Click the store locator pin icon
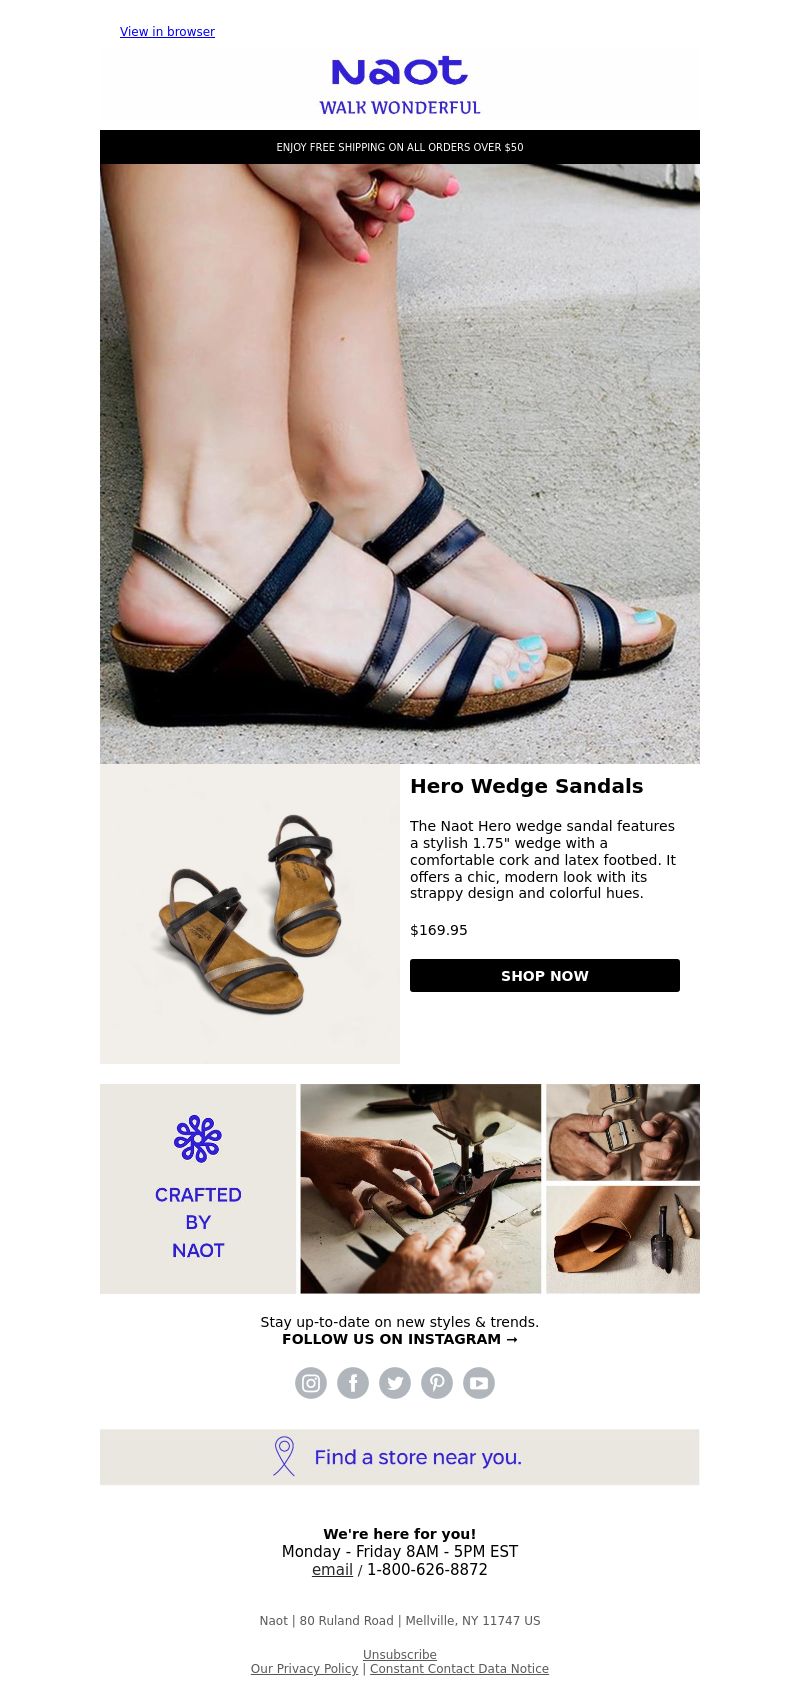The image size is (800, 1687). click(284, 1457)
